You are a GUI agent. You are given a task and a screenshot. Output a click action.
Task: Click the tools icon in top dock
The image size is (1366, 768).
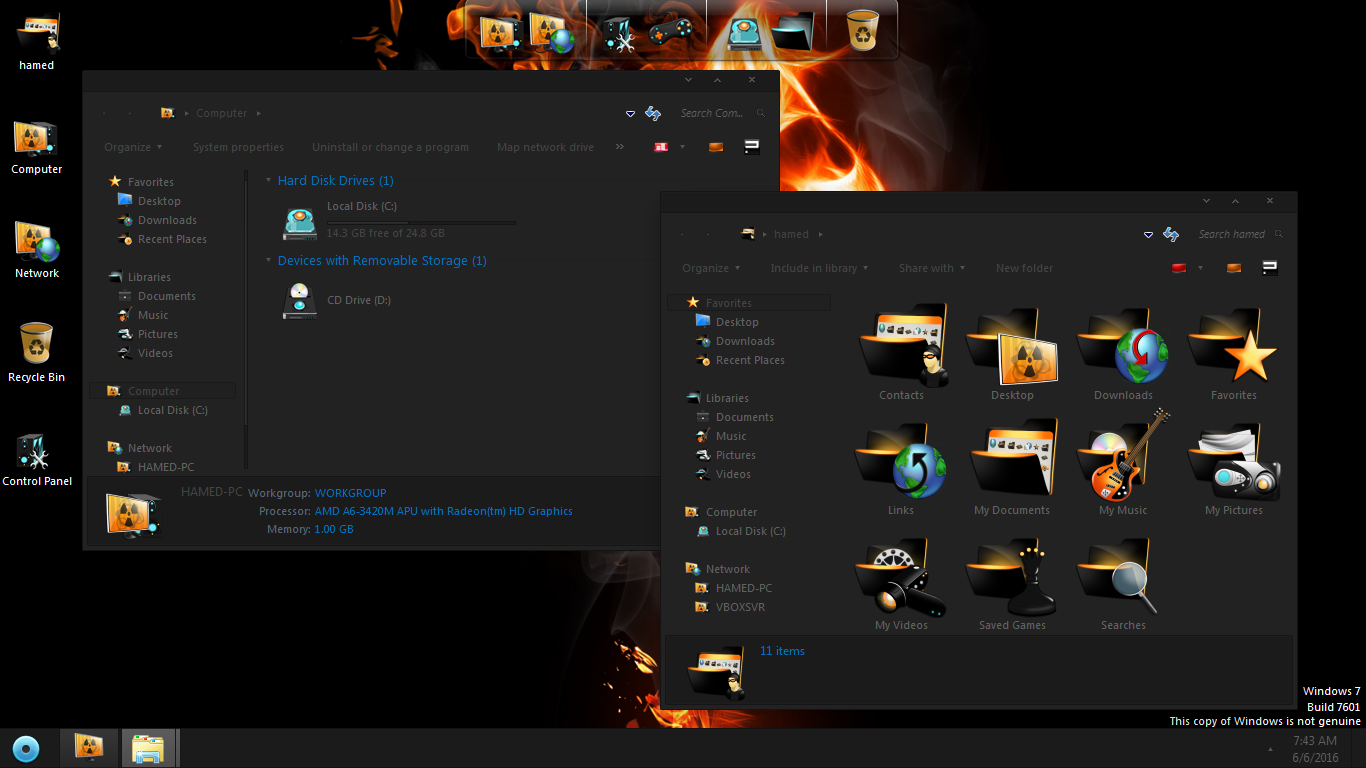click(x=618, y=33)
